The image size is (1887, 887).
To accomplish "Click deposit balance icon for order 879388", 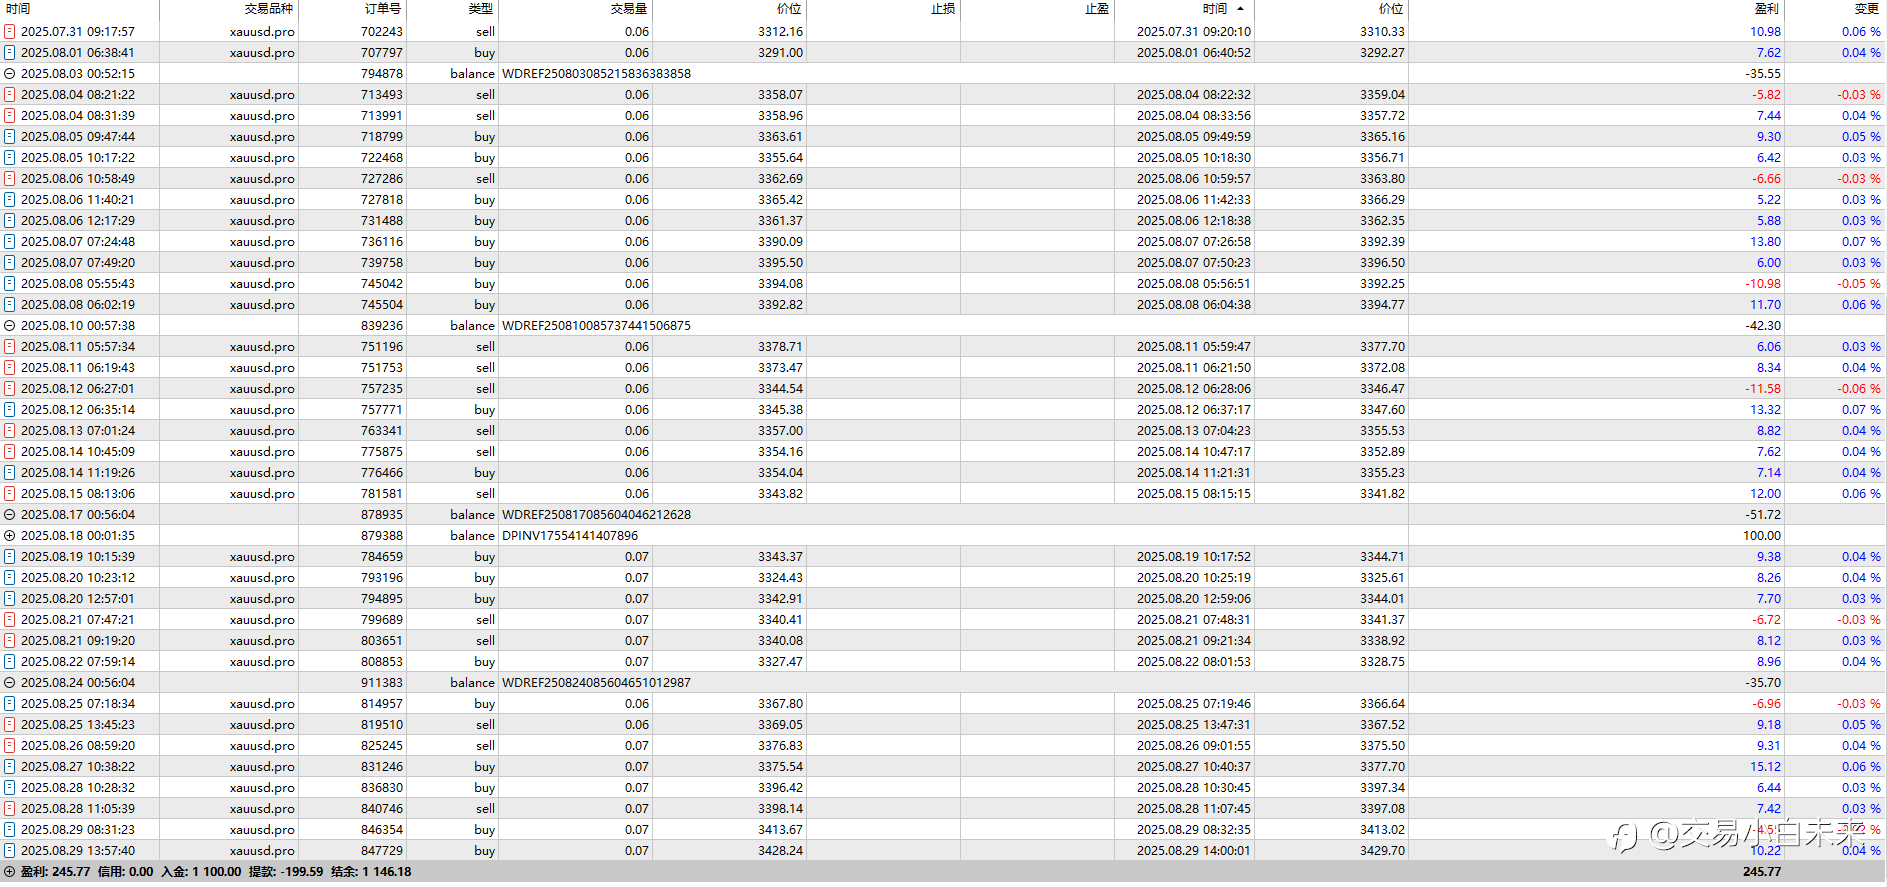I will tap(10, 536).
